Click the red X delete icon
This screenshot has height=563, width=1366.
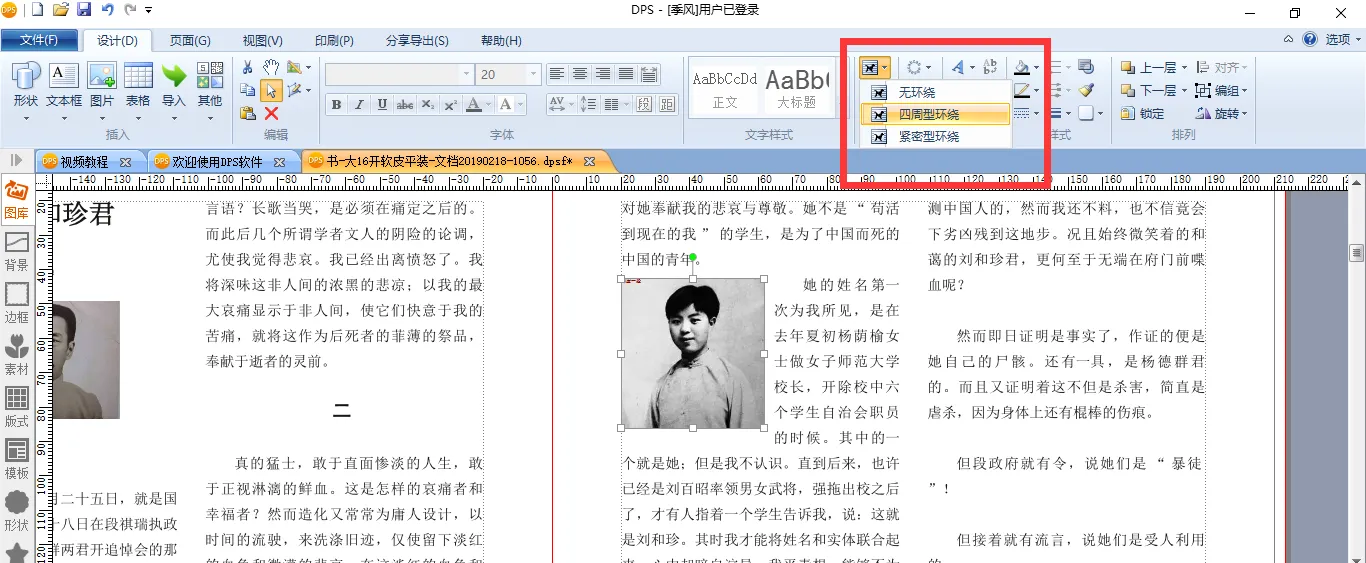[x=270, y=114]
